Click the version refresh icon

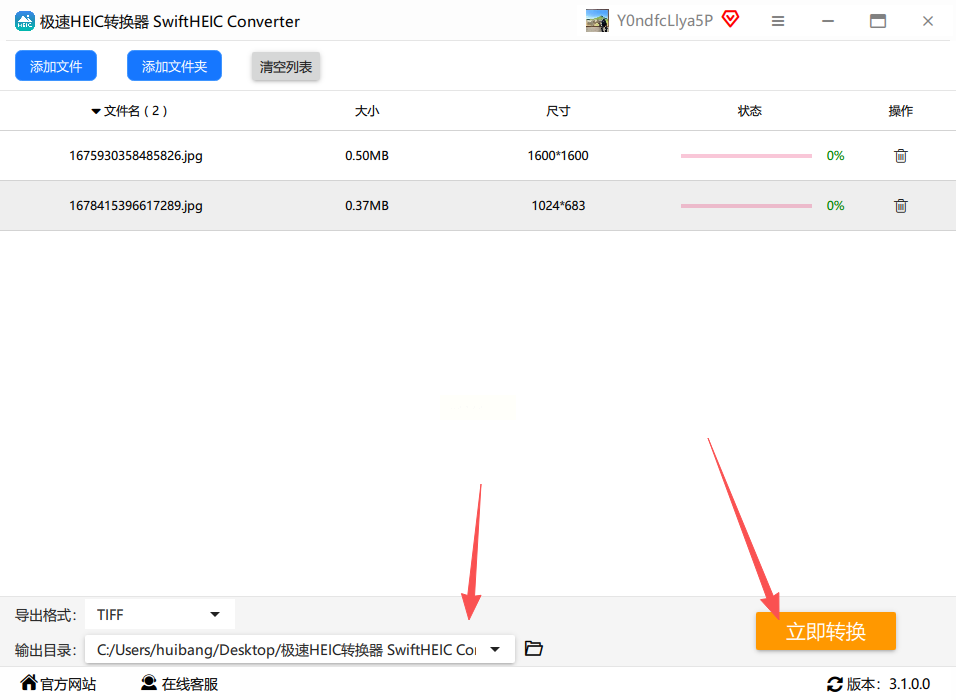[835, 684]
